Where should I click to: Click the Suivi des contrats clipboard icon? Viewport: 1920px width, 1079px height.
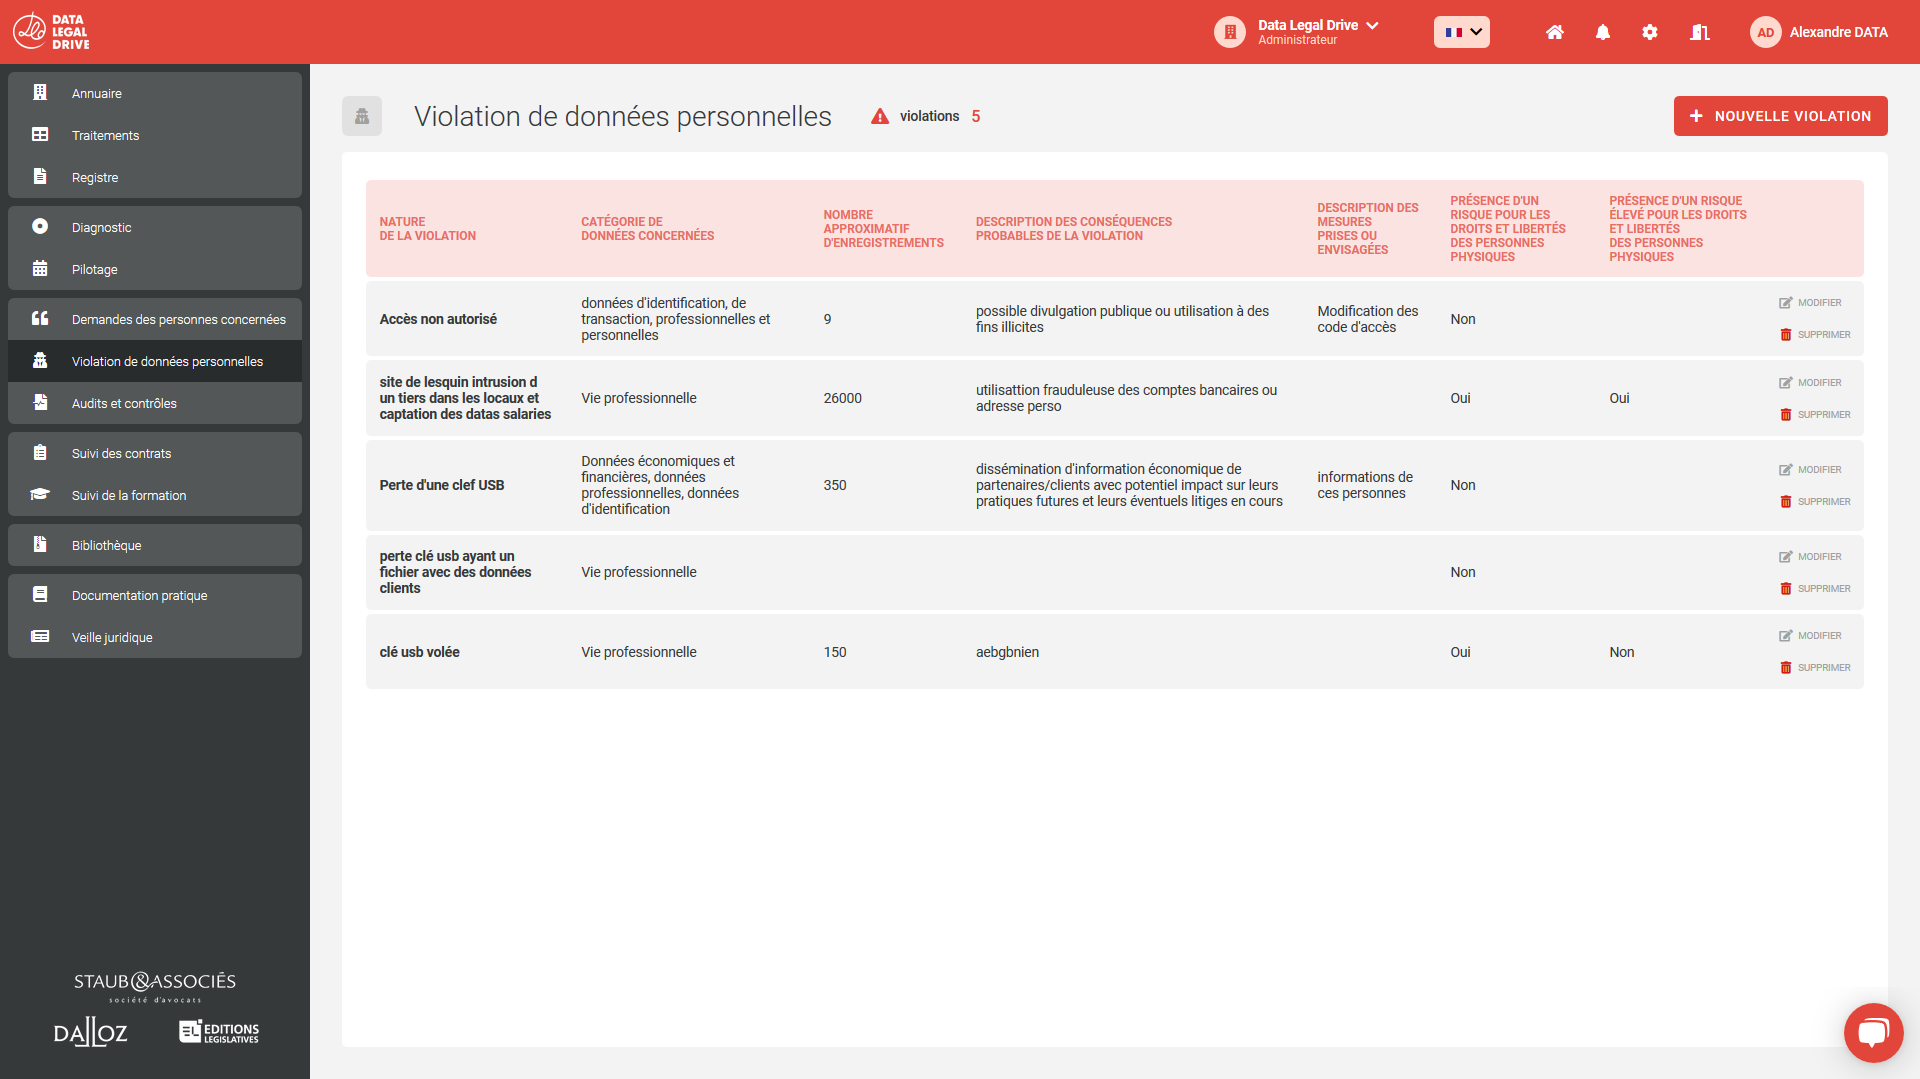point(40,453)
